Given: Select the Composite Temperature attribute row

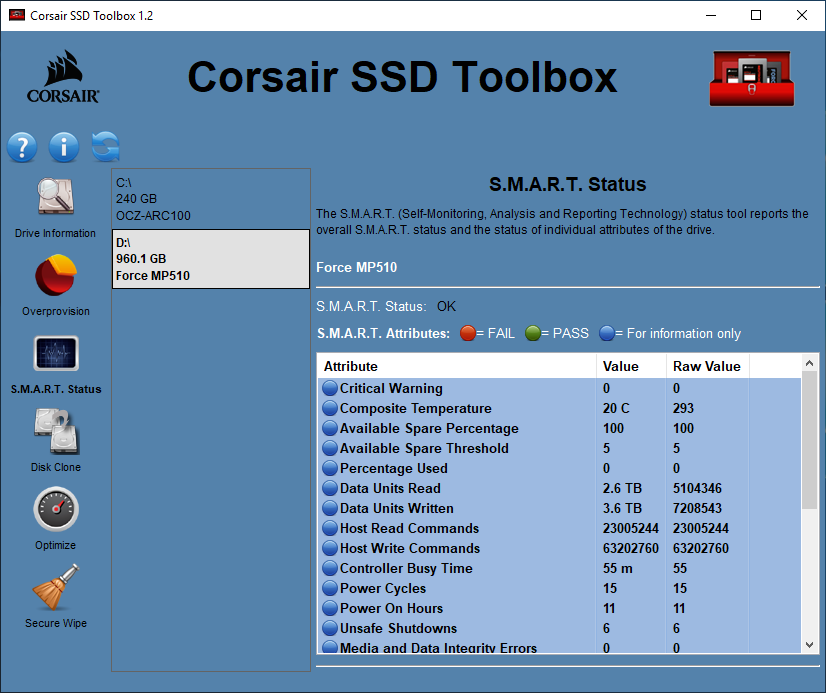Looking at the screenshot, I should pos(430,408).
